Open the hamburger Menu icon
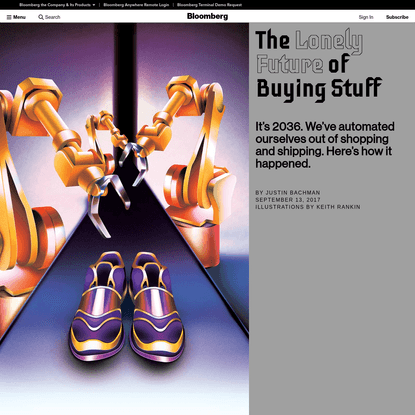The width and height of the screenshot is (415, 415). pyautogui.click(x=9, y=17)
